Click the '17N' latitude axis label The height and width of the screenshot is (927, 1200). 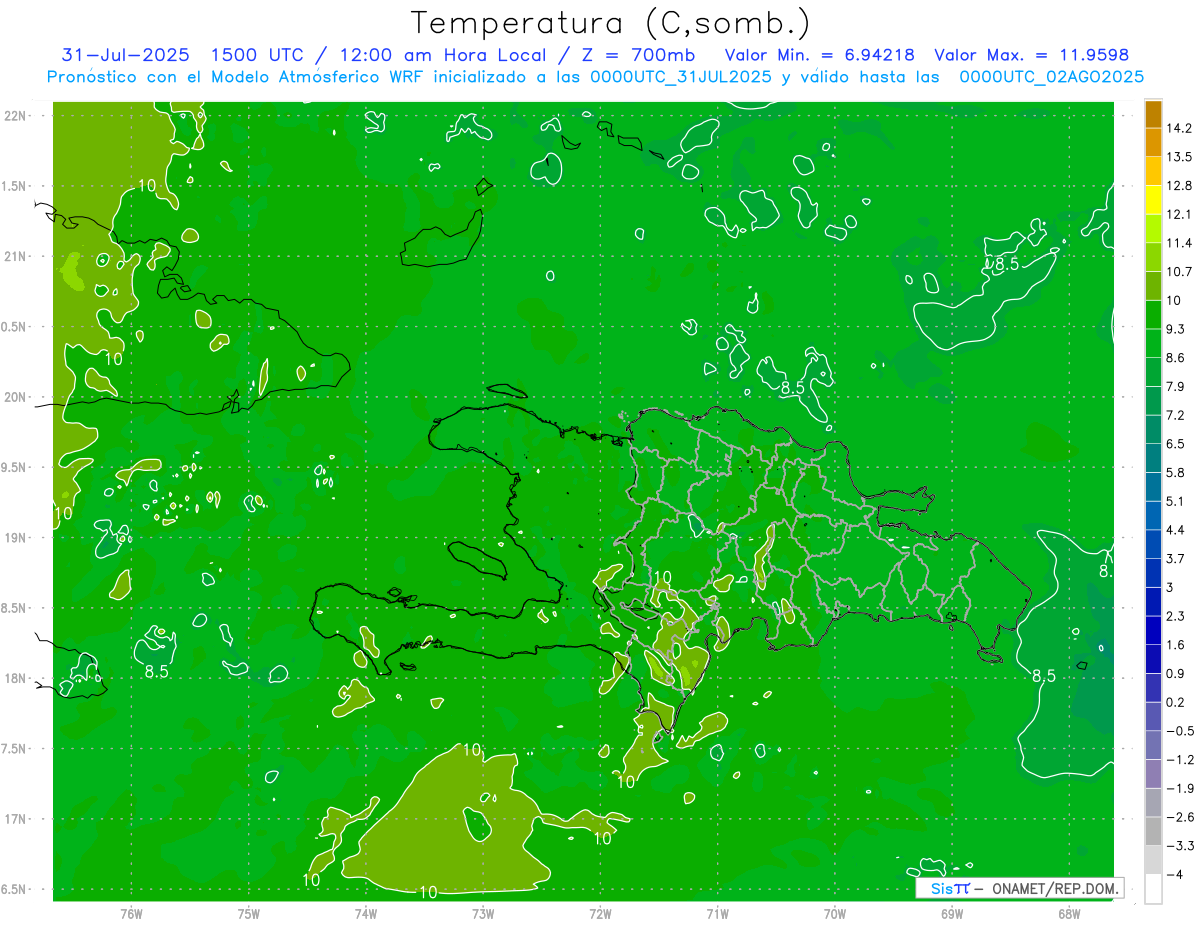coord(15,819)
